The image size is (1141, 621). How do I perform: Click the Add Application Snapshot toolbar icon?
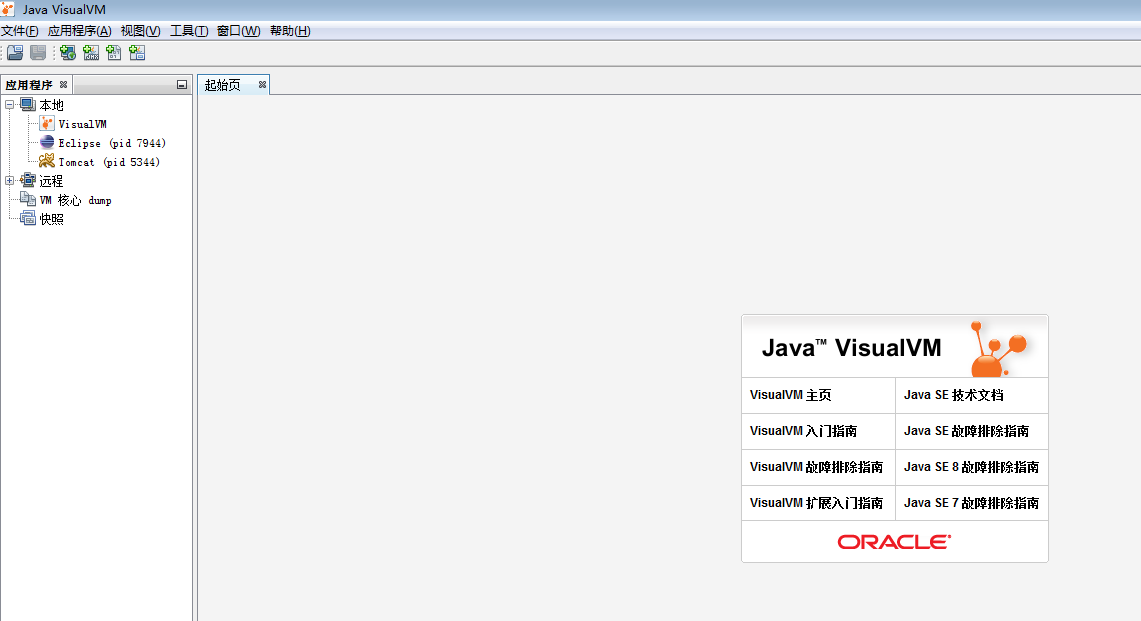click(137, 53)
